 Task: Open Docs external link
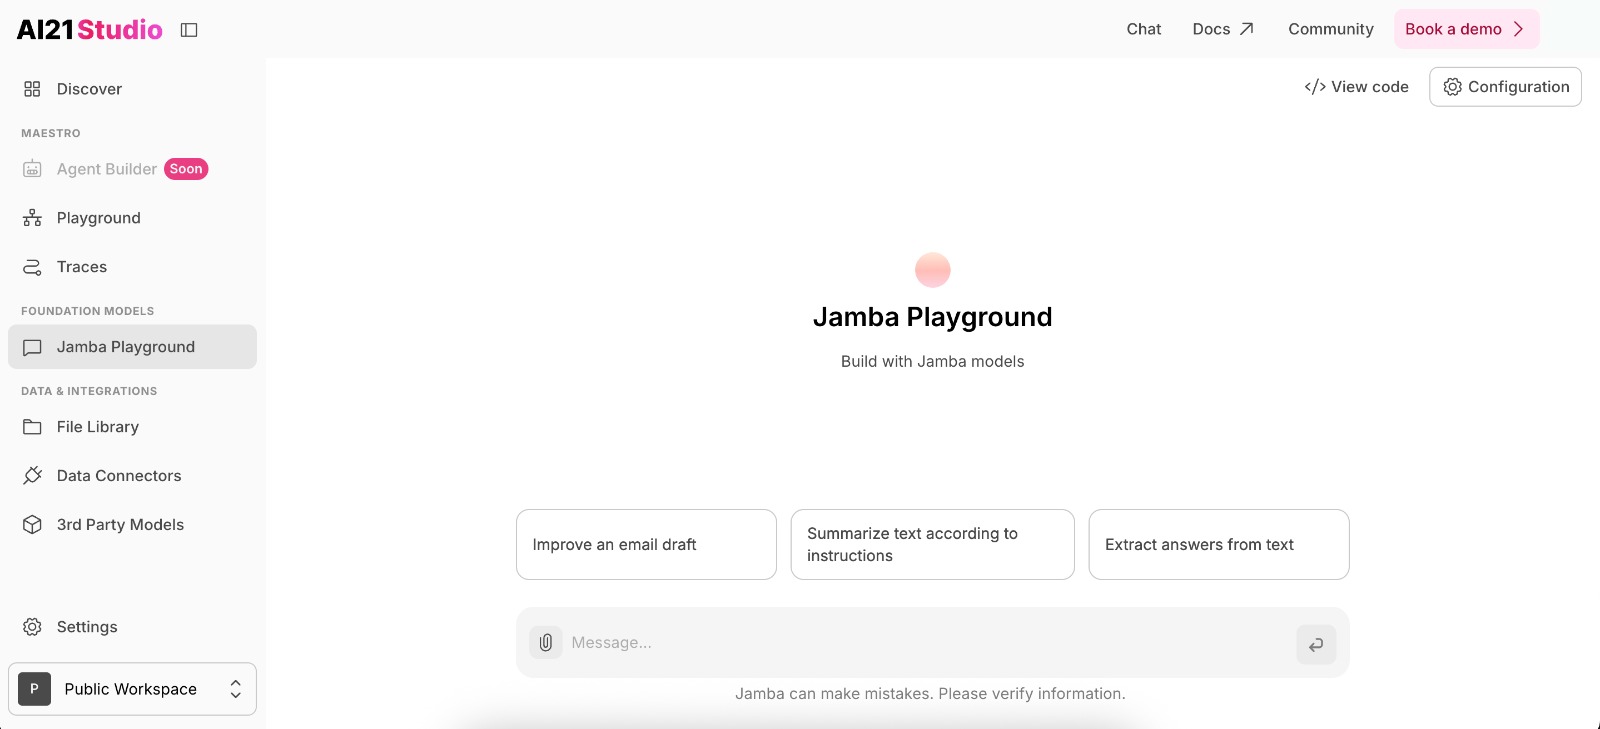point(1222,29)
